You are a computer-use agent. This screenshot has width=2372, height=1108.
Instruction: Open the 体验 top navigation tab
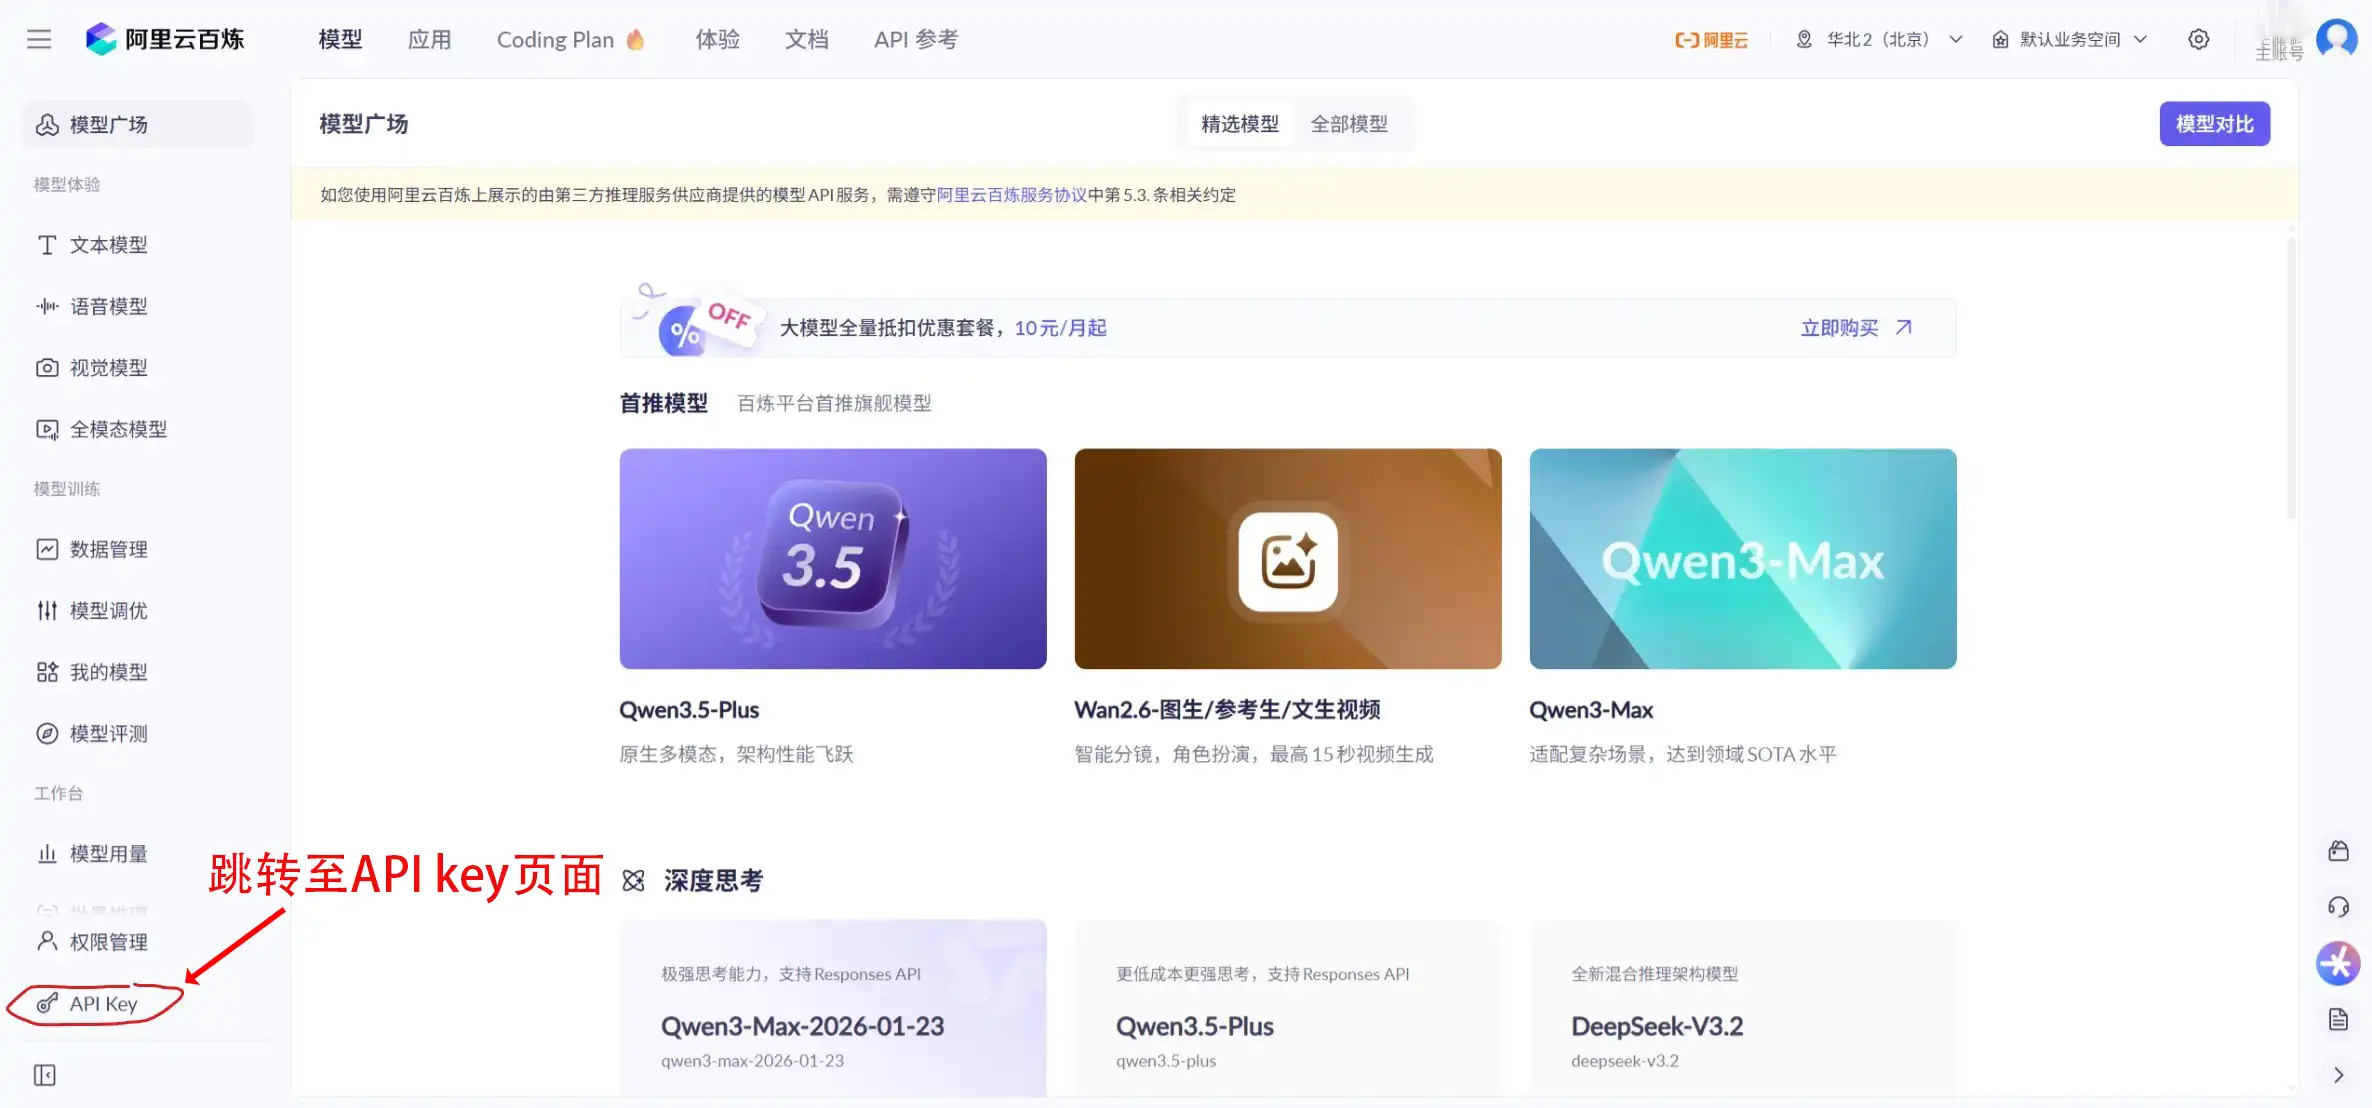click(718, 39)
